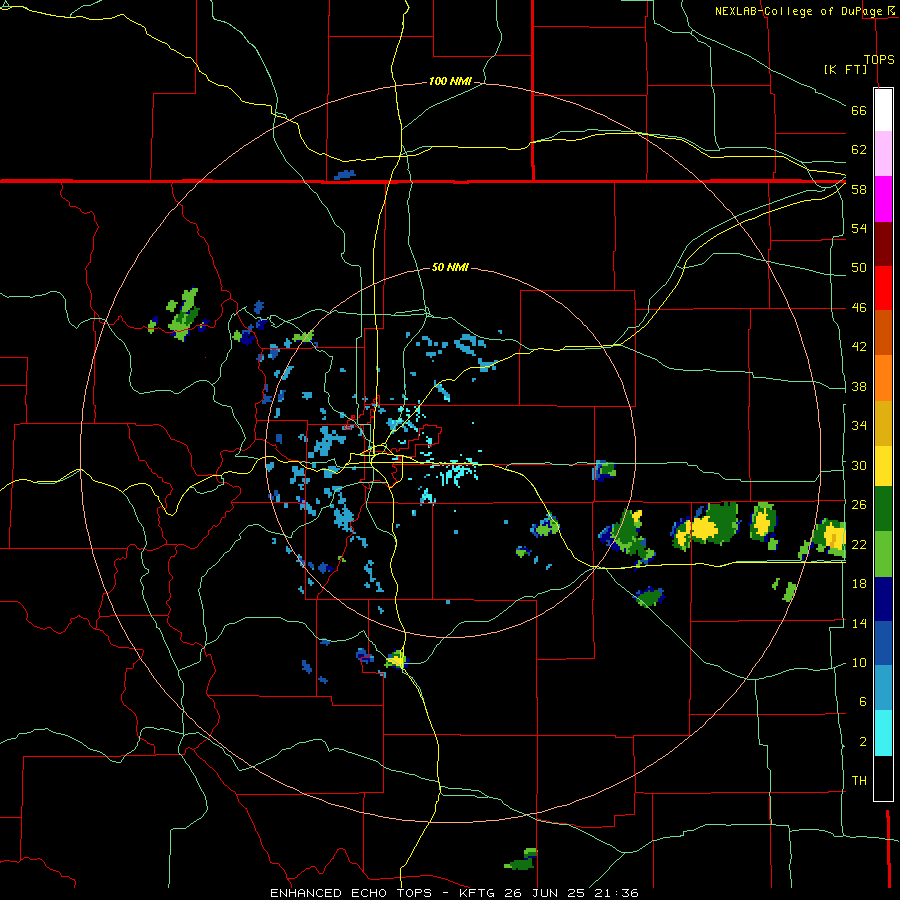The height and width of the screenshot is (900, 900).
Task: Click the "22" scale label
Action: click(x=859, y=544)
